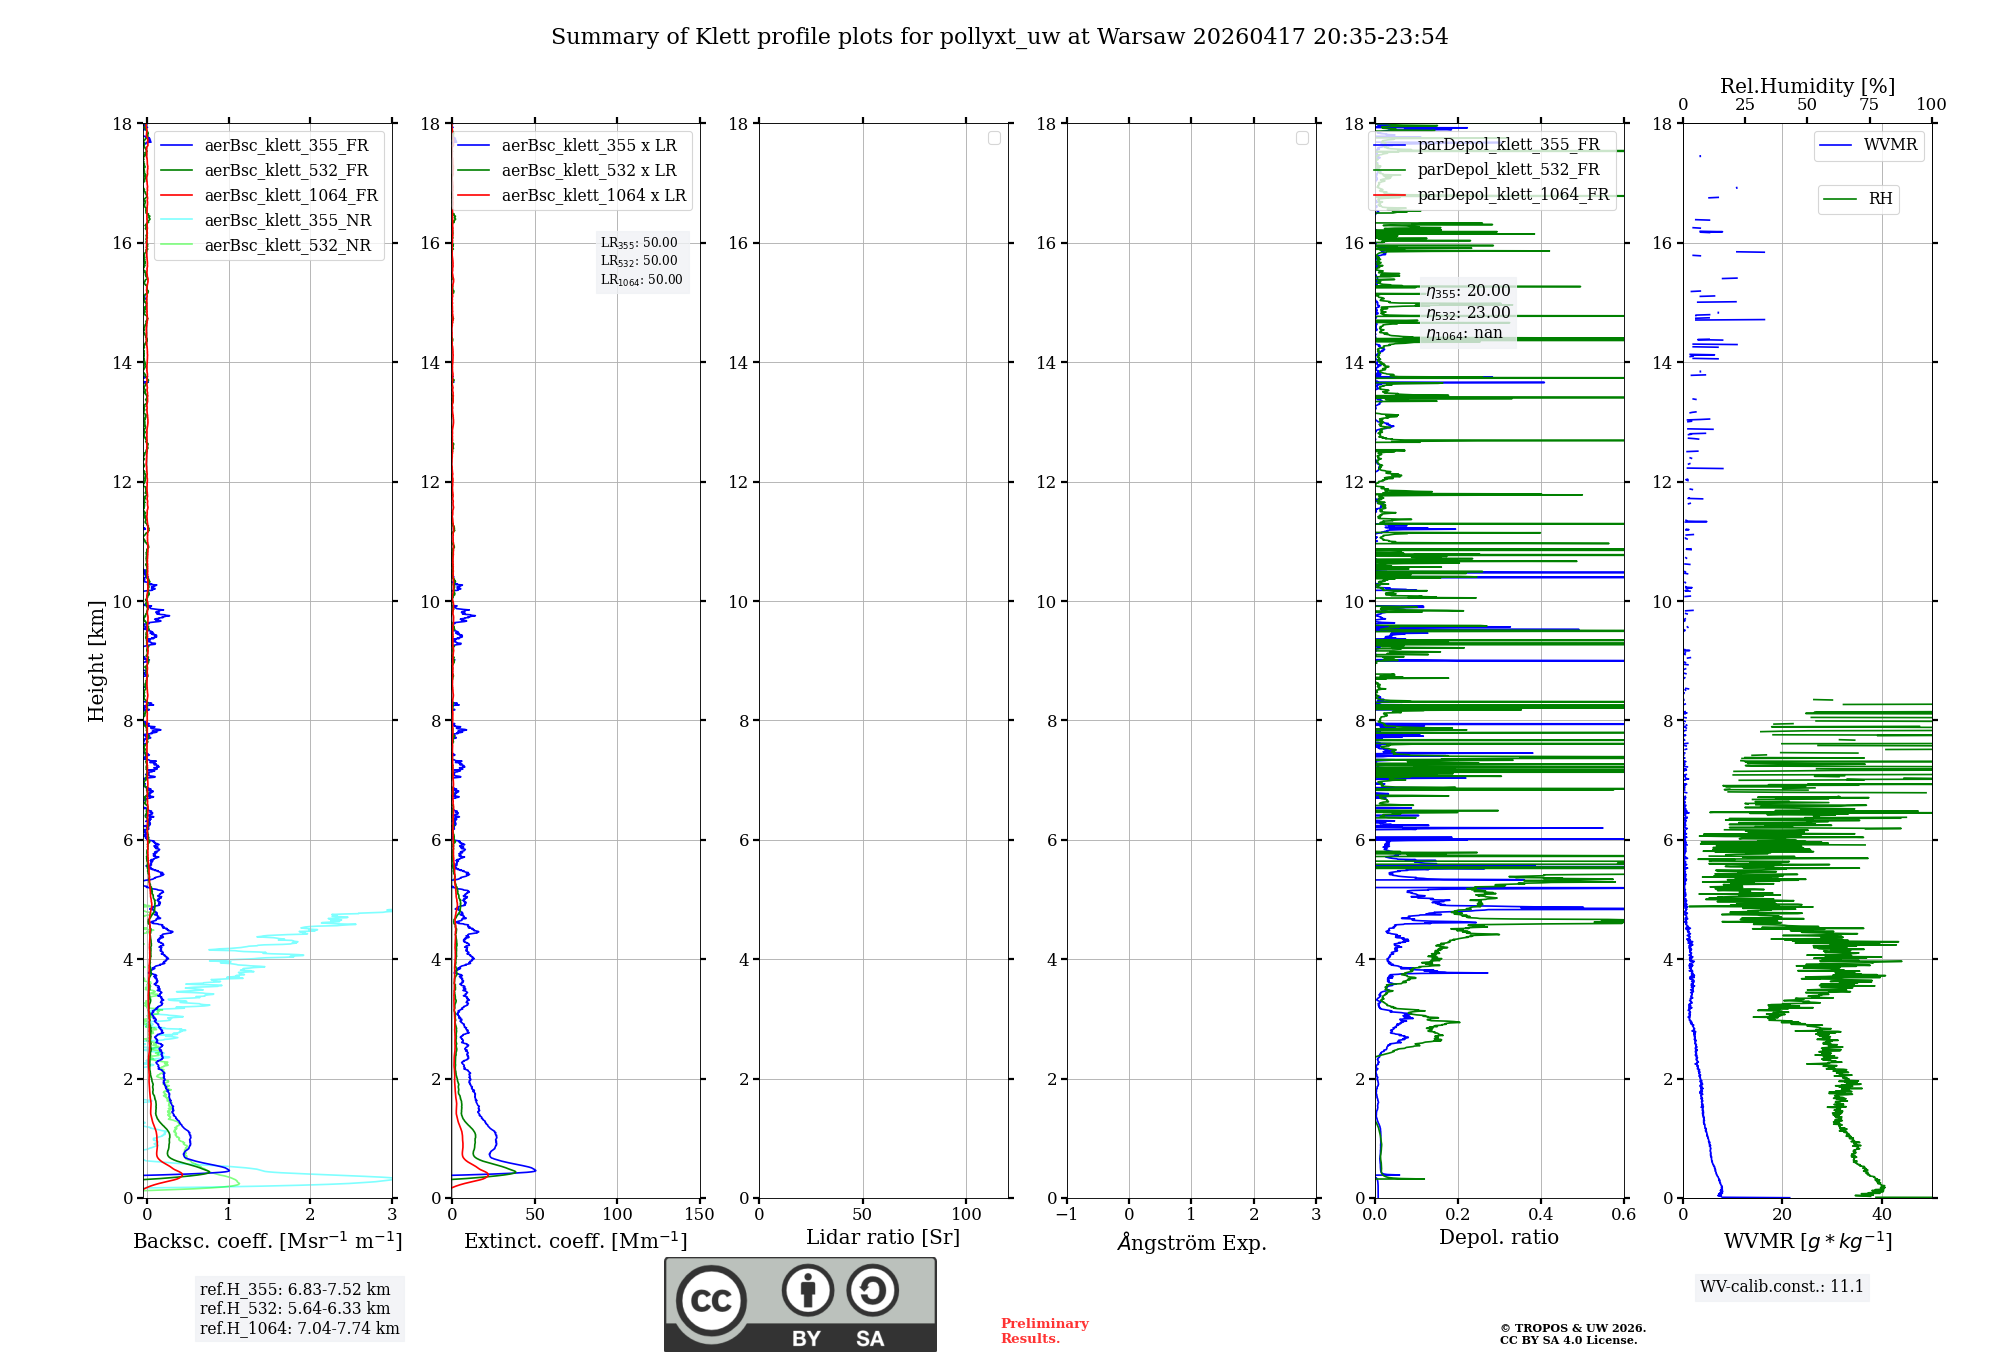This screenshot has width=2000, height=1360.
Task: Click the plot title text
Action: 999,37
